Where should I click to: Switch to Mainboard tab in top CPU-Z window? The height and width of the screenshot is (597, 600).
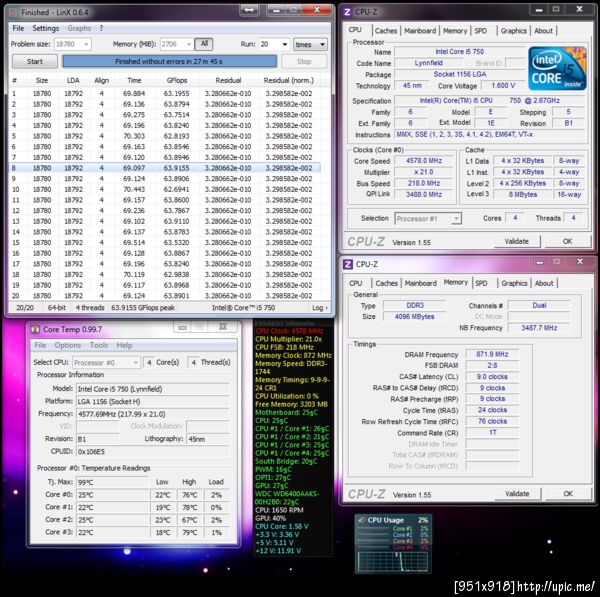[x=420, y=31]
